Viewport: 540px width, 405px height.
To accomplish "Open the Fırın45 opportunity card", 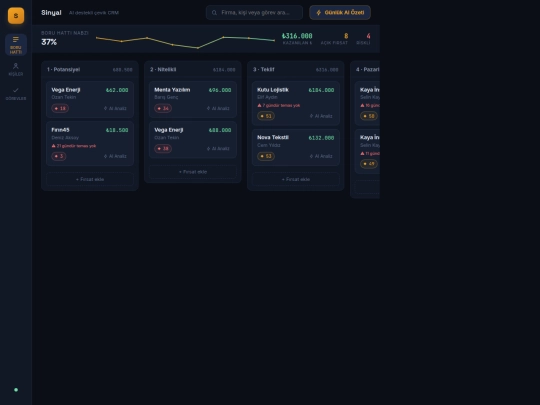I will 90,143.
